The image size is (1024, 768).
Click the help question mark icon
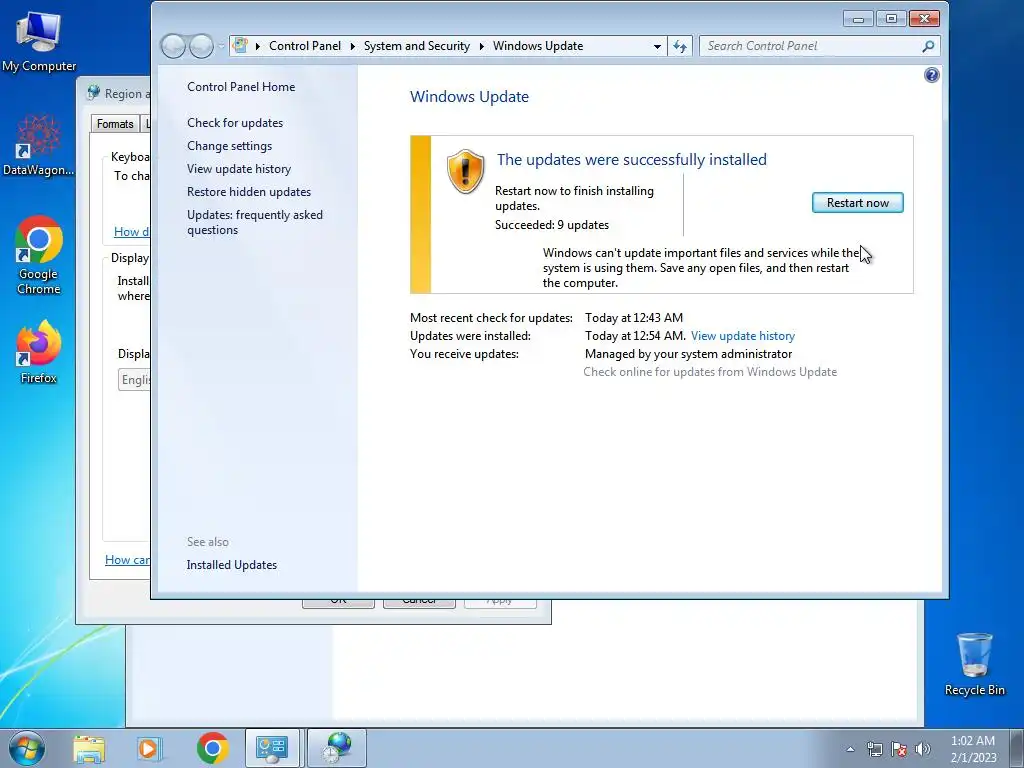coord(931,75)
